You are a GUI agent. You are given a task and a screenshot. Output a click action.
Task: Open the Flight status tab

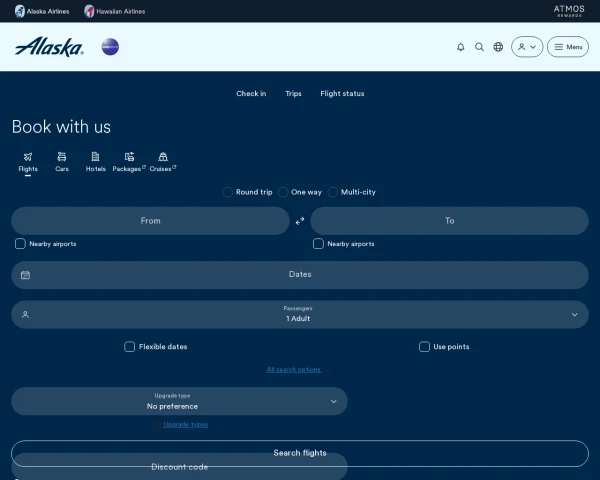(x=342, y=94)
